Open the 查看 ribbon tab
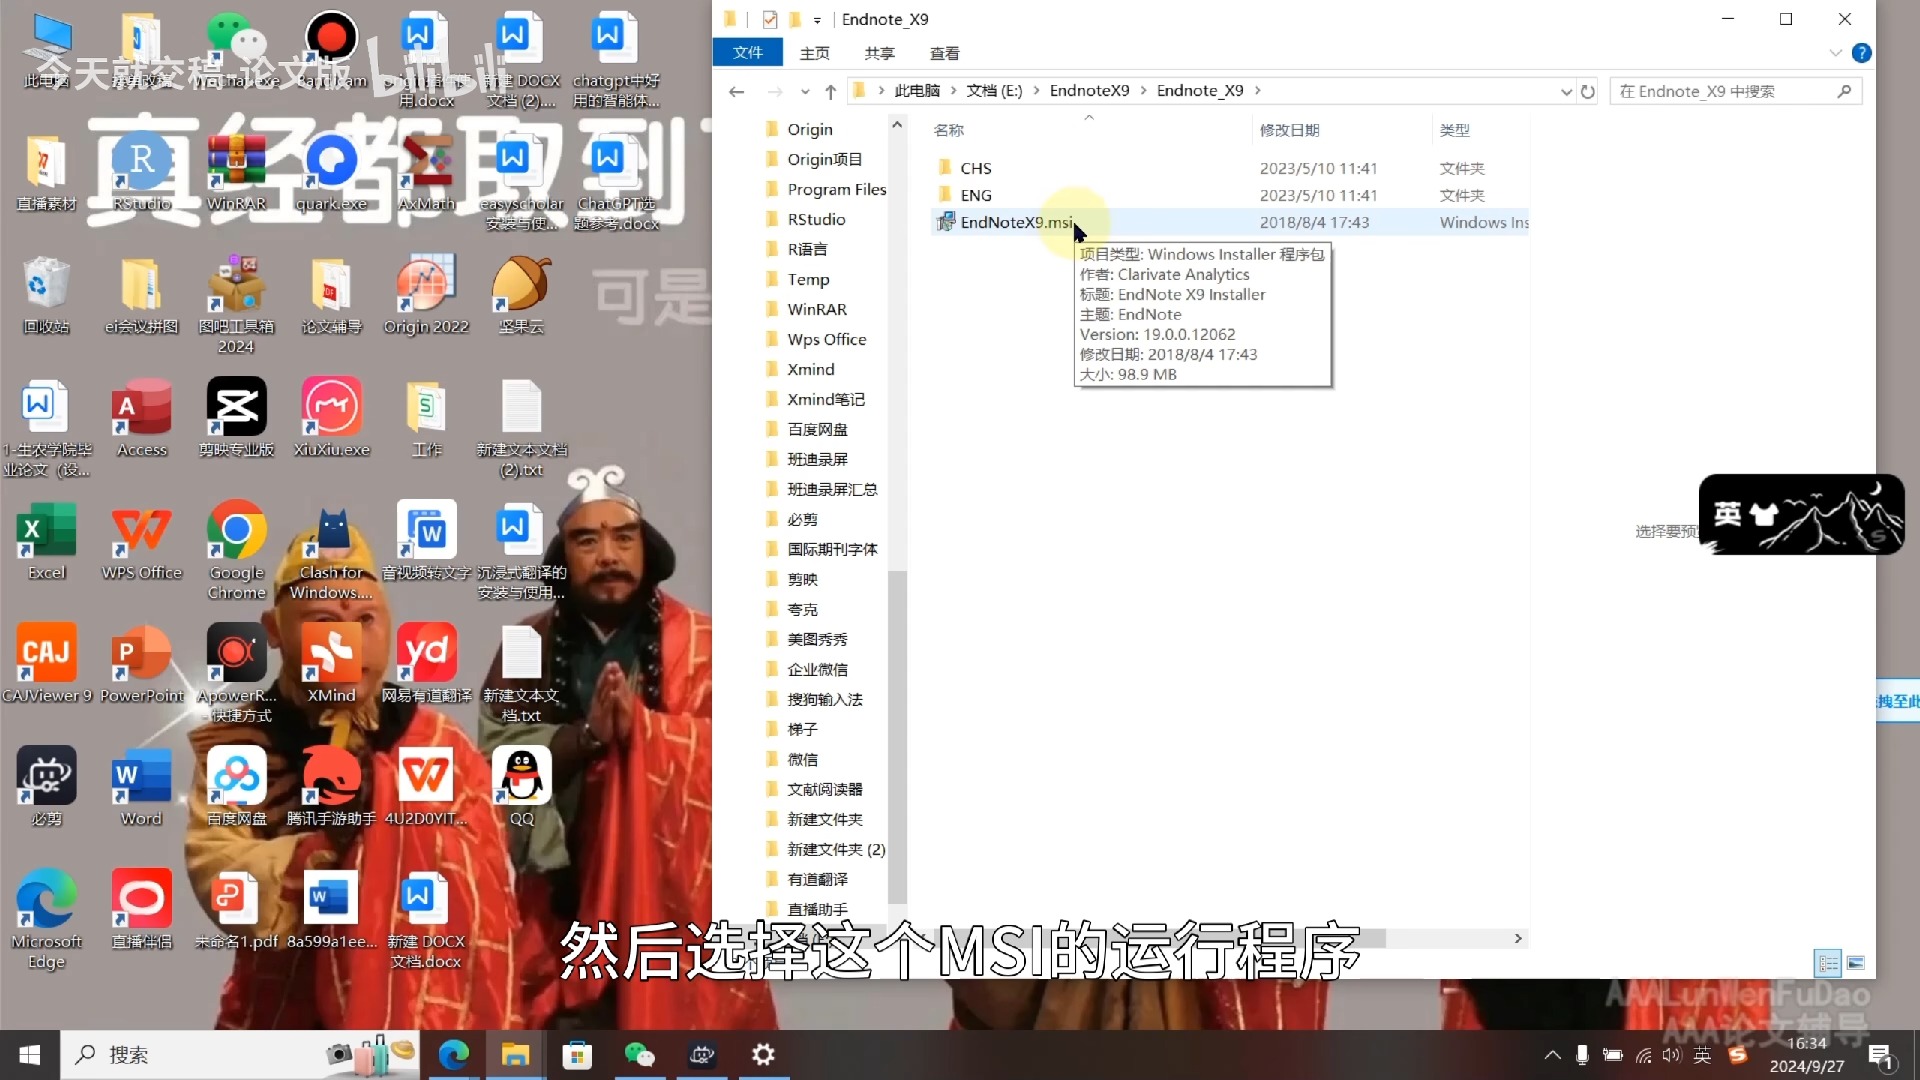1920x1080 pixels. [x=944, y=53]
